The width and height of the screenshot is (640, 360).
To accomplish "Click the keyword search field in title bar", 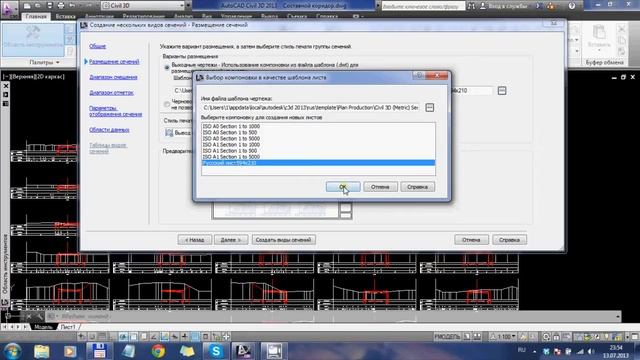I will [423, 6].
